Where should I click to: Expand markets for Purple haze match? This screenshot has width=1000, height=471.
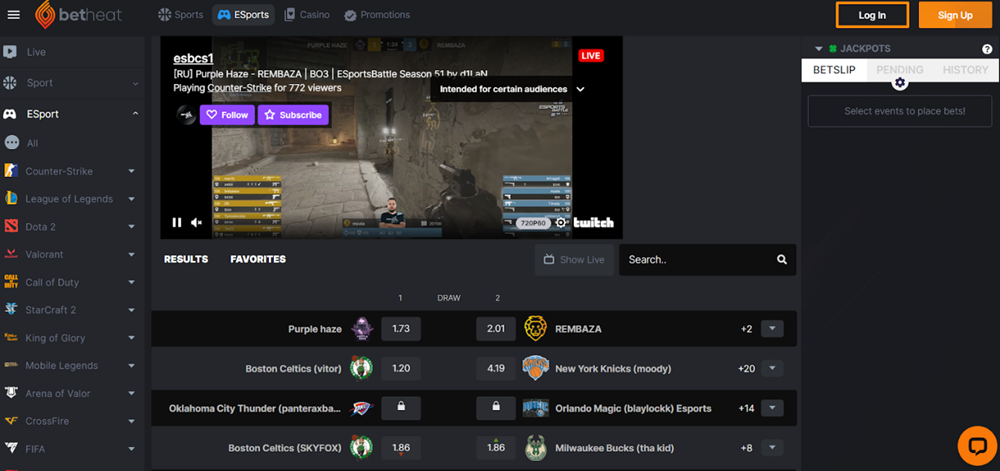coord(771,329)
